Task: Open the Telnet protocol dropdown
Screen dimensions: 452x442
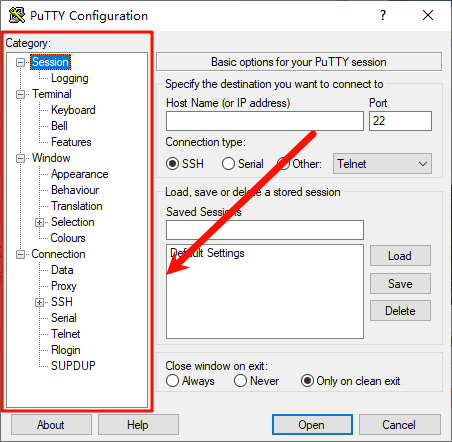Action: 382,164
